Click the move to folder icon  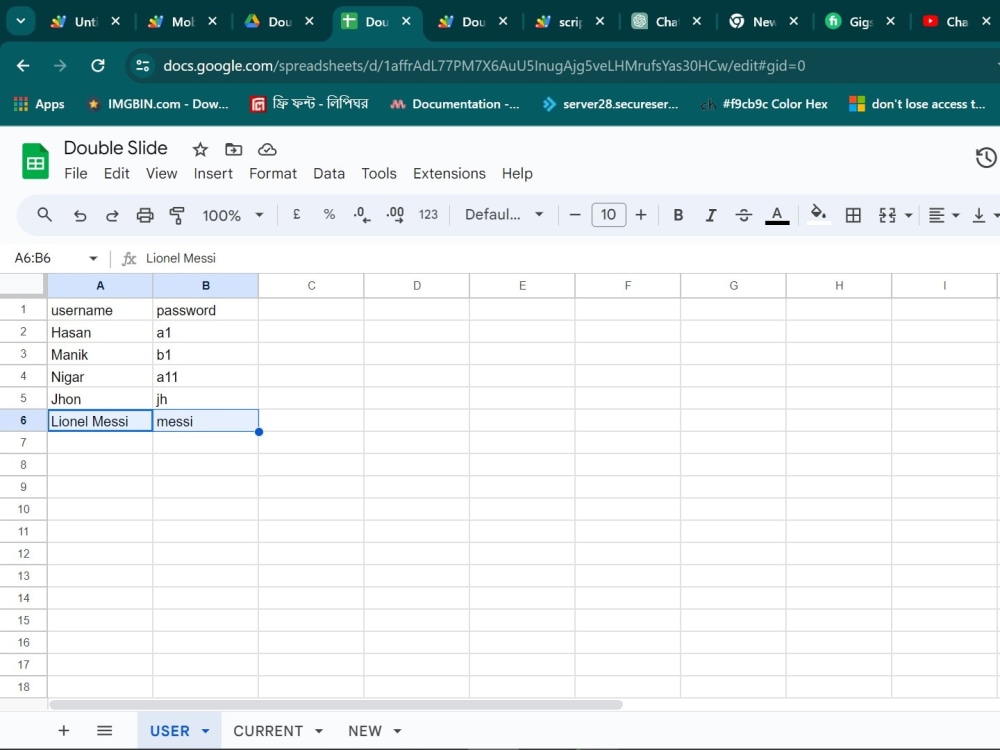tap(233, 149)
